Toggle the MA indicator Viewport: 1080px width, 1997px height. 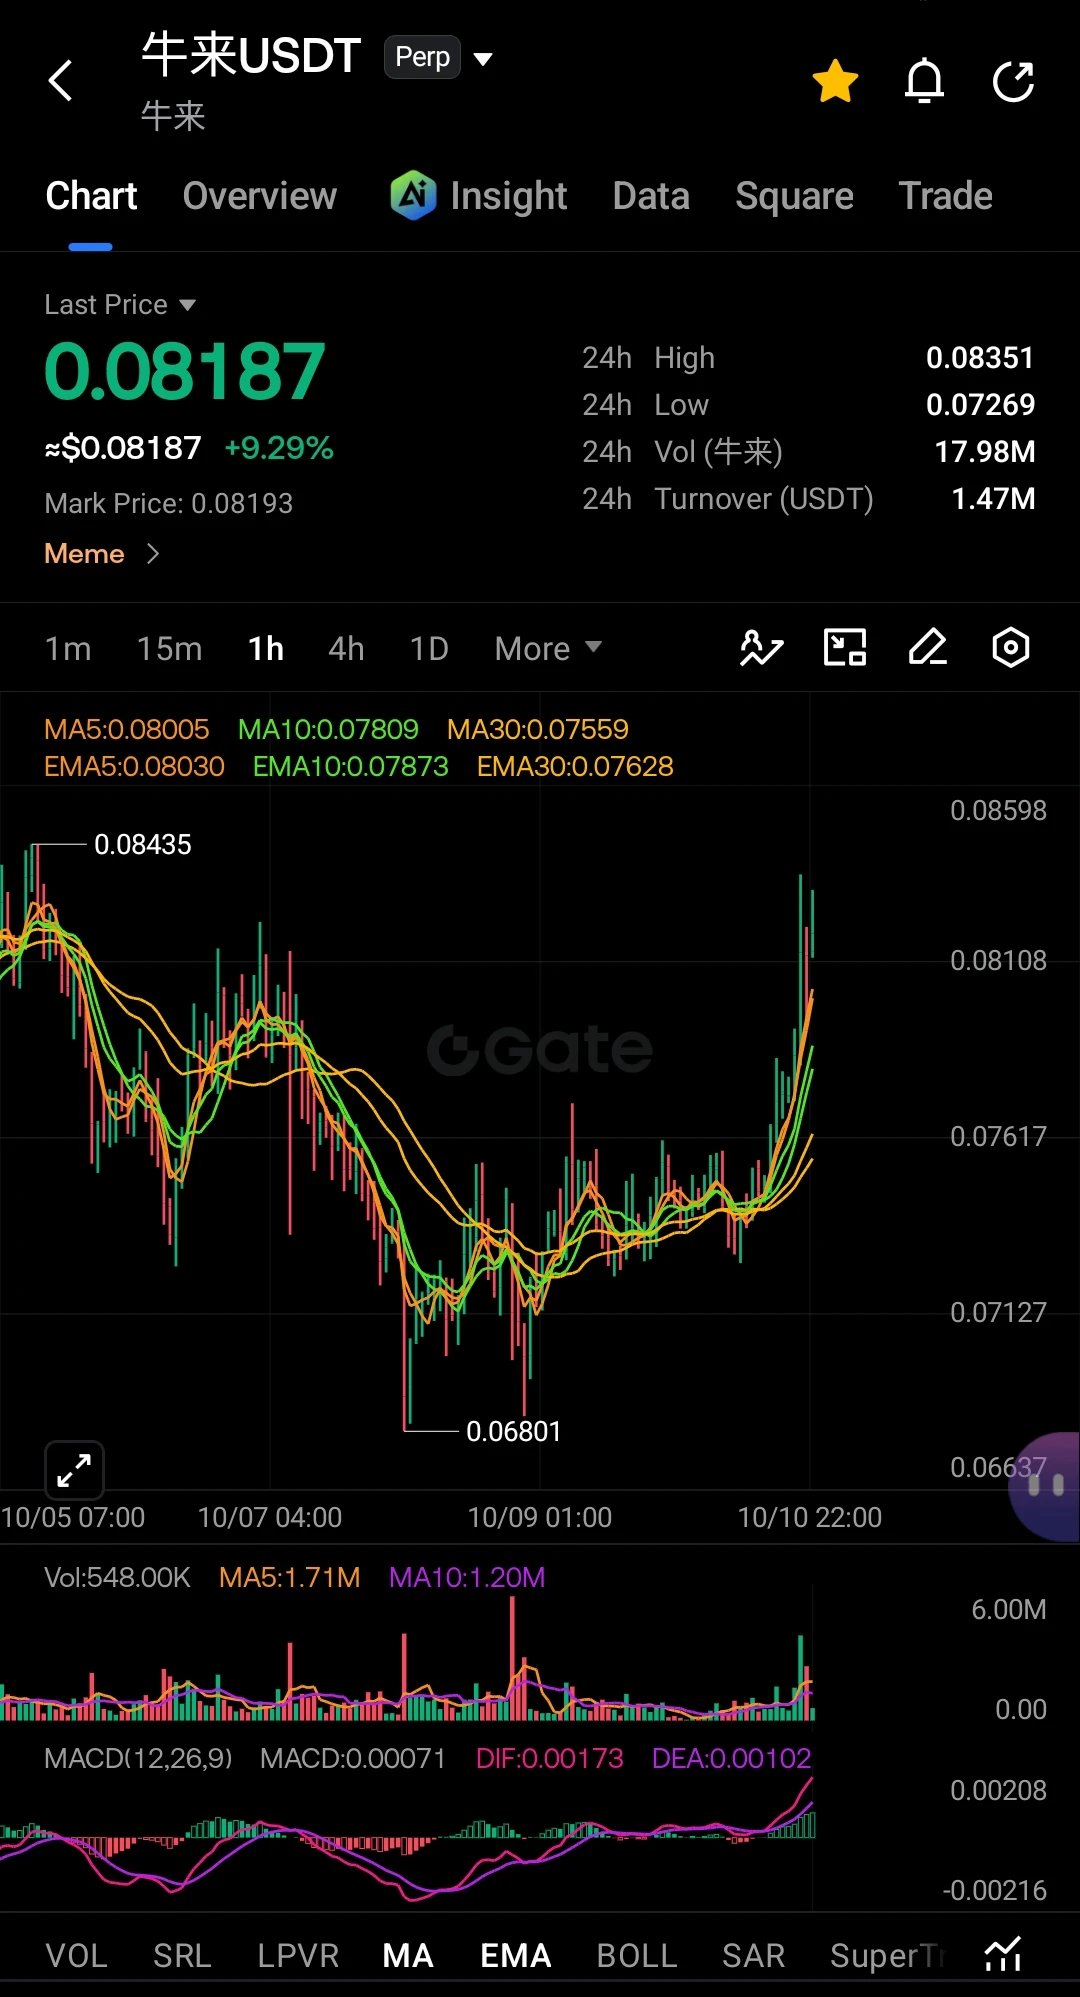(408, 1955)
